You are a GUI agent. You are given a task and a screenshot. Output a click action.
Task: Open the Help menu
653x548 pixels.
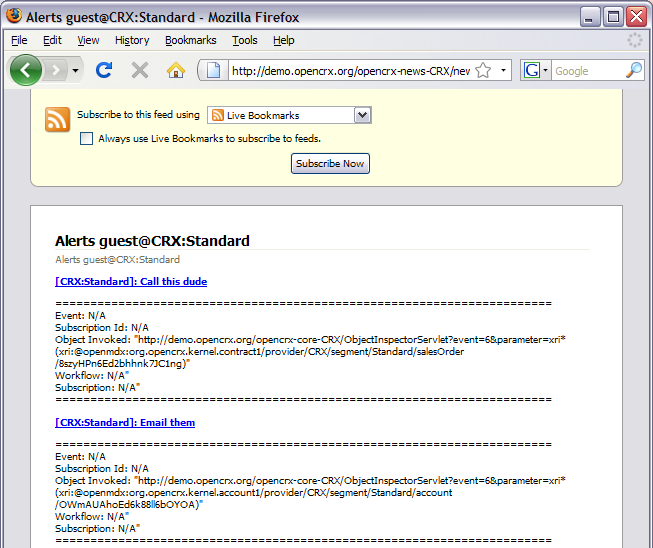pos(284,40)
